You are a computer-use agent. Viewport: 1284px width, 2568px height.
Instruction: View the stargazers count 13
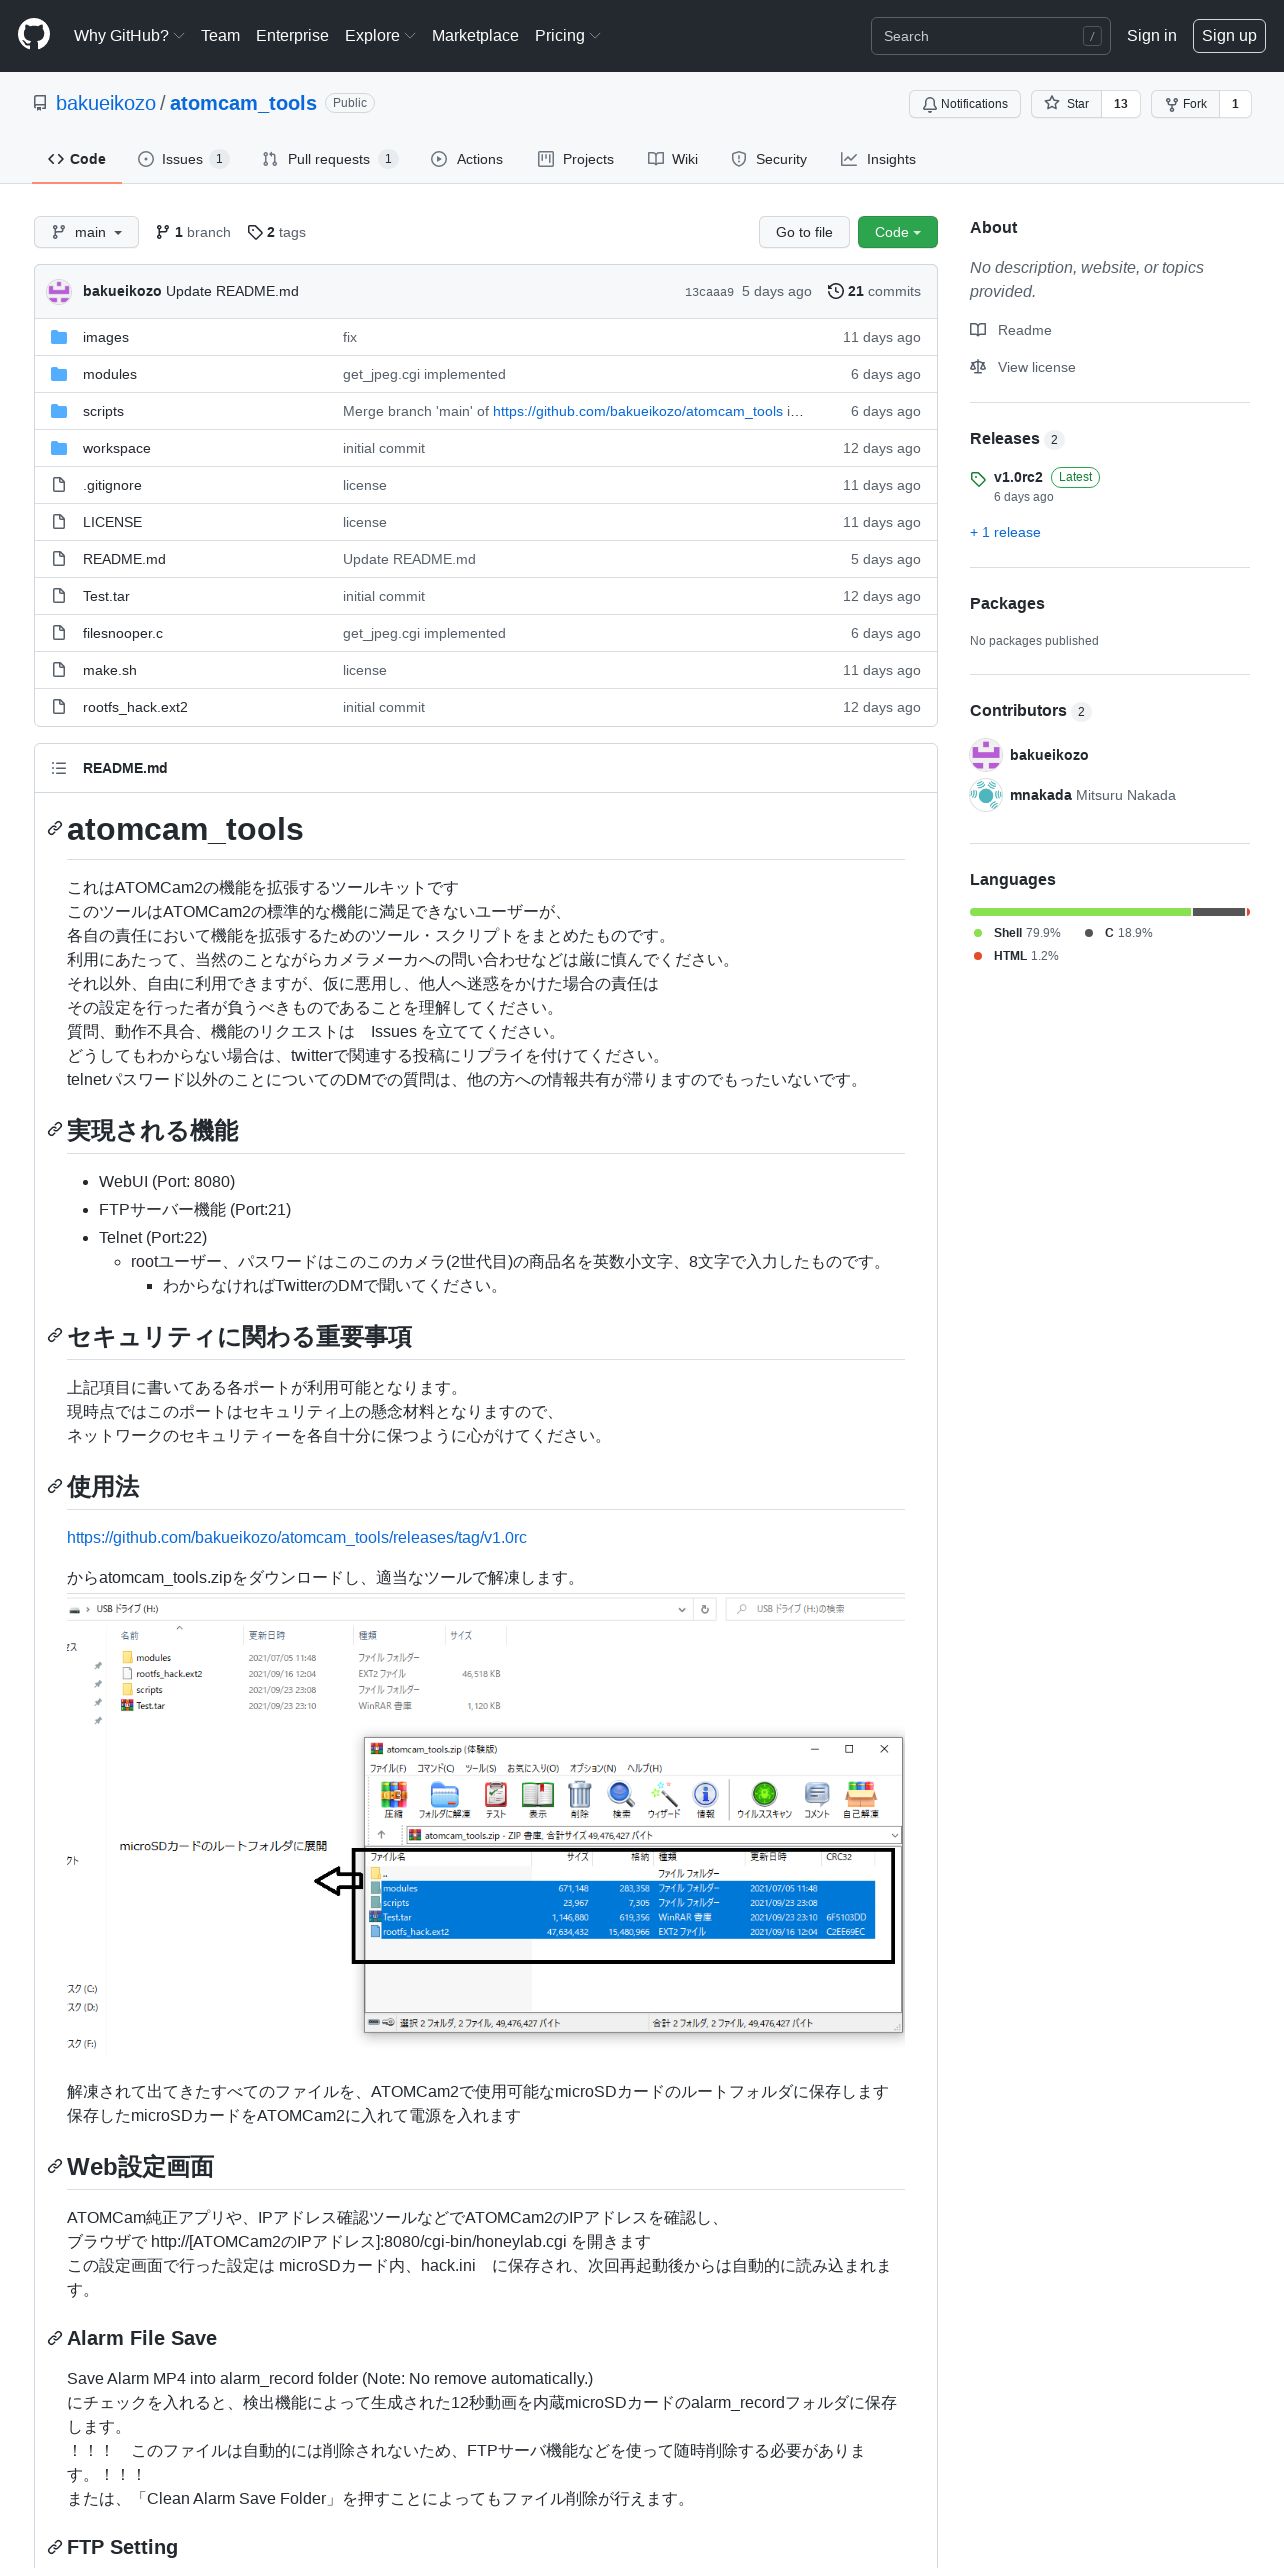pyautogui.click(x=1121, y=104)
